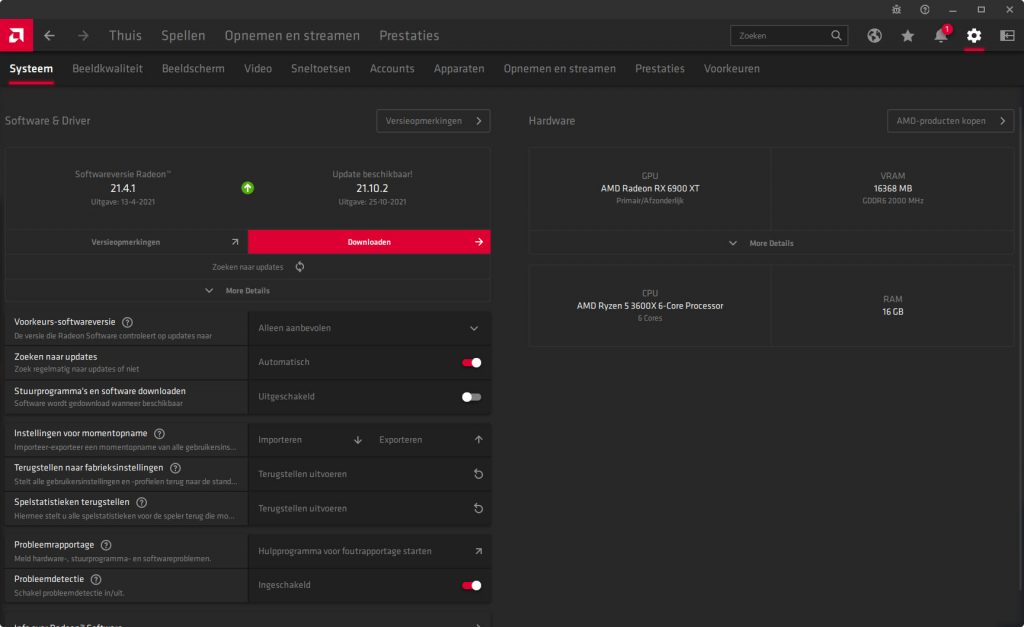The image size is (1024, 627).
Task: Click the back navigation arrow
Action: point(50,36)
